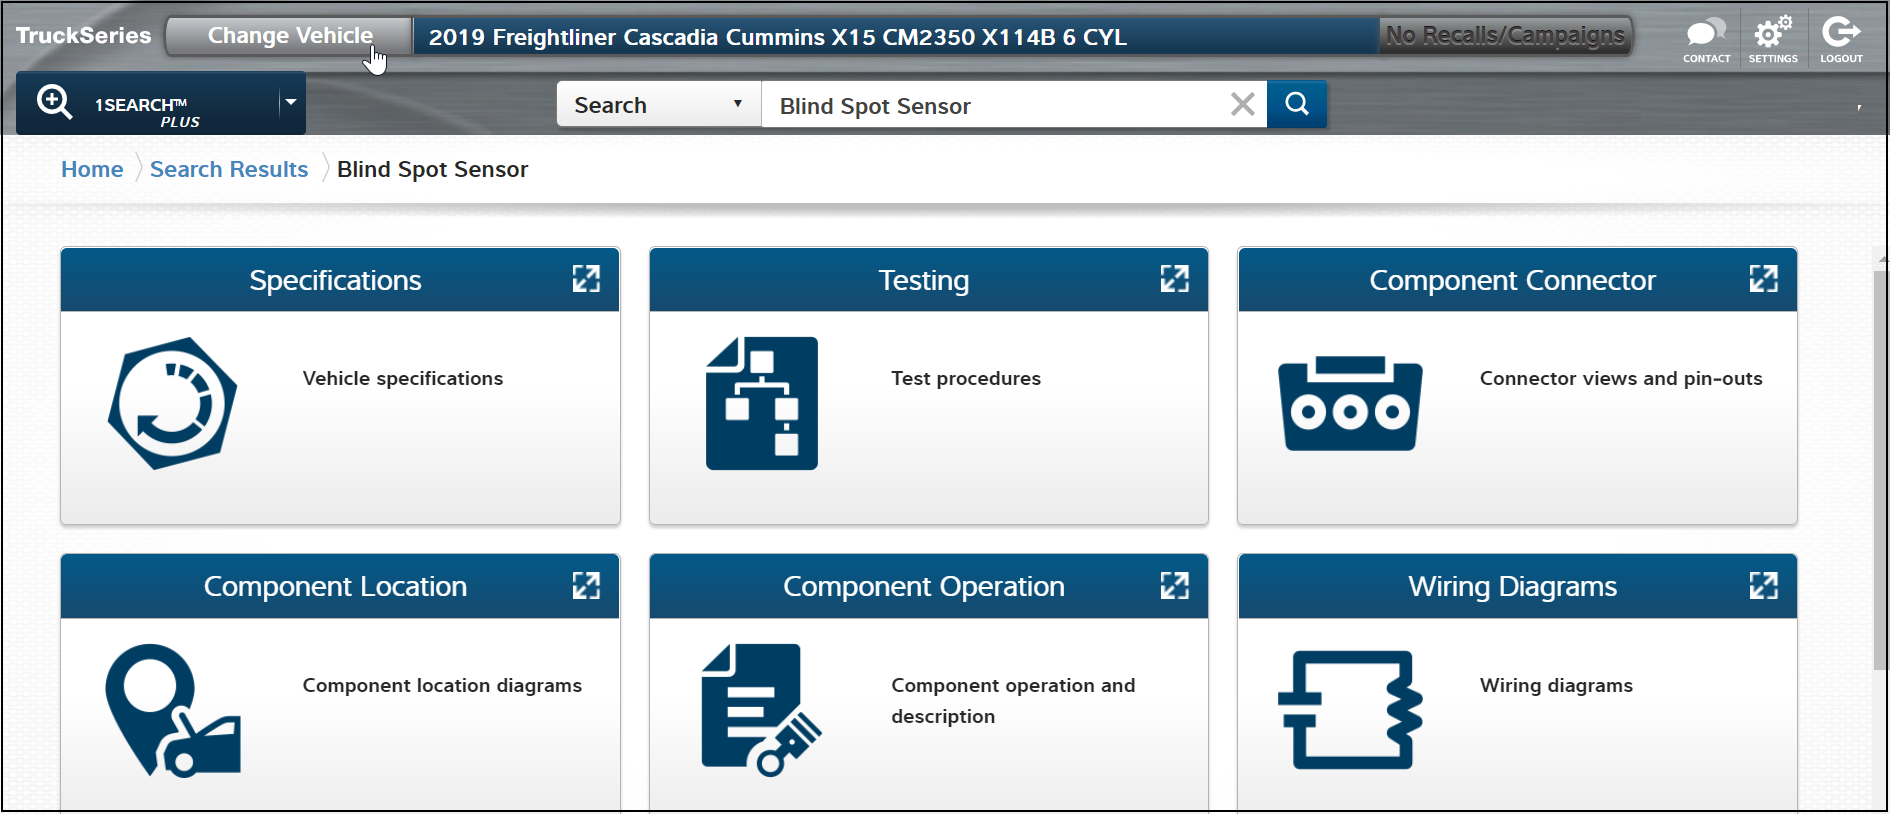Click the Component Operation document icon
1890x814 pixels.
pyautogui.click(x=762, y=710)
